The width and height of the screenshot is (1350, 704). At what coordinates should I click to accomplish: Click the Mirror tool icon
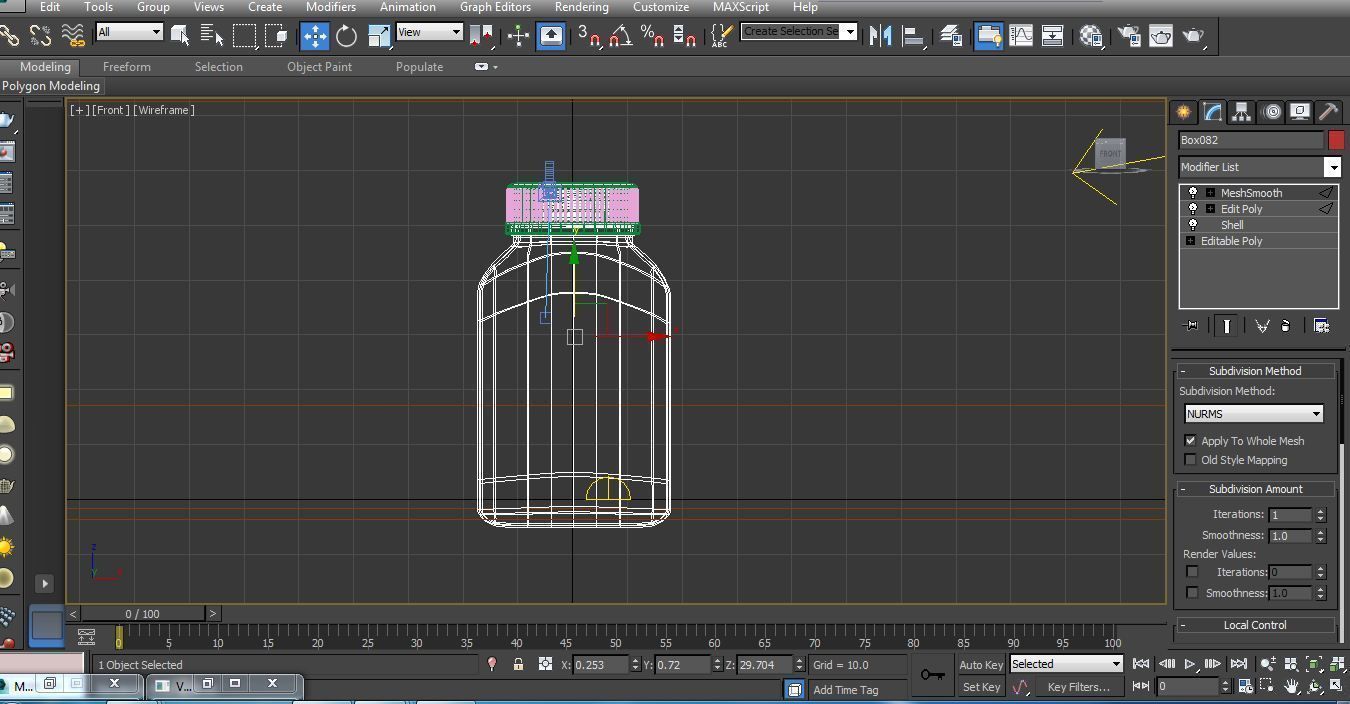pos(880,36)
